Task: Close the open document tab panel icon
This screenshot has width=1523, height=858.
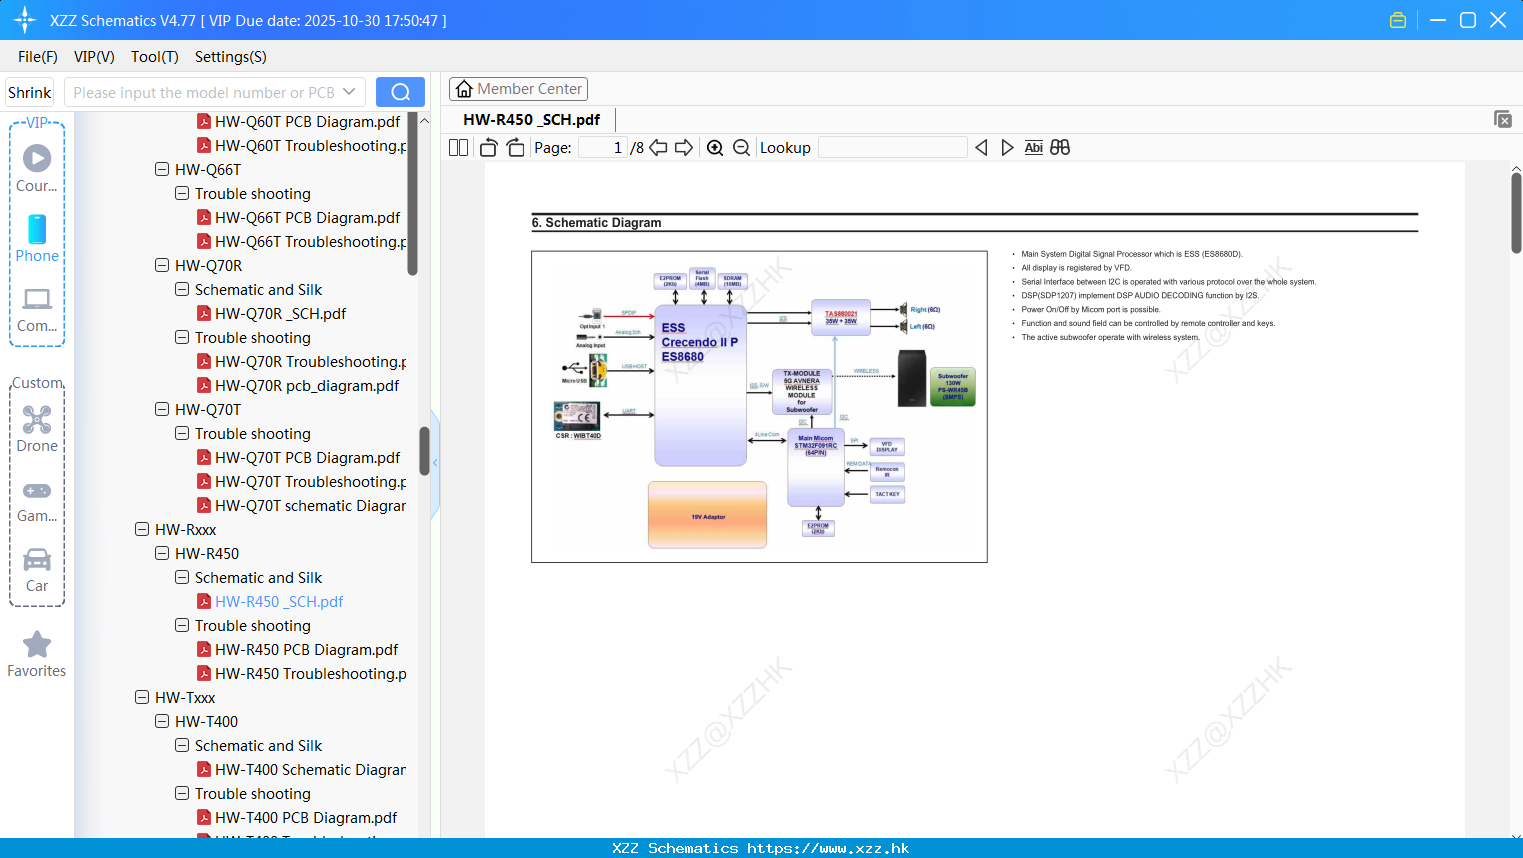Action: pos(1502,119)
